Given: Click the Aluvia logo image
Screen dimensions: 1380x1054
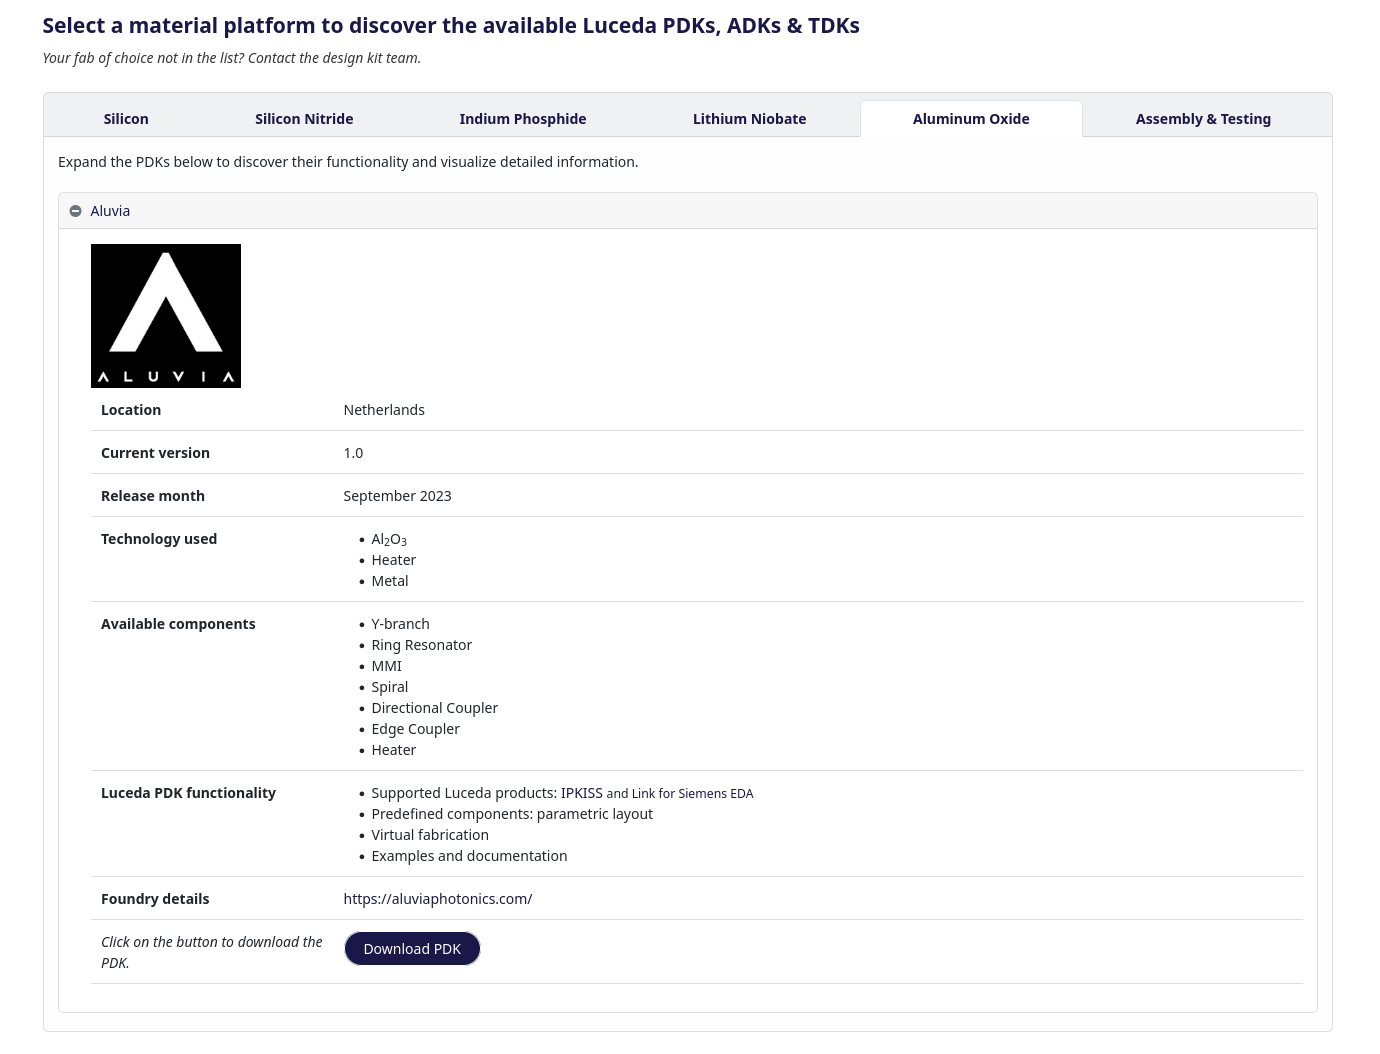Looking at the screenshot, I should tap(166, 316).
